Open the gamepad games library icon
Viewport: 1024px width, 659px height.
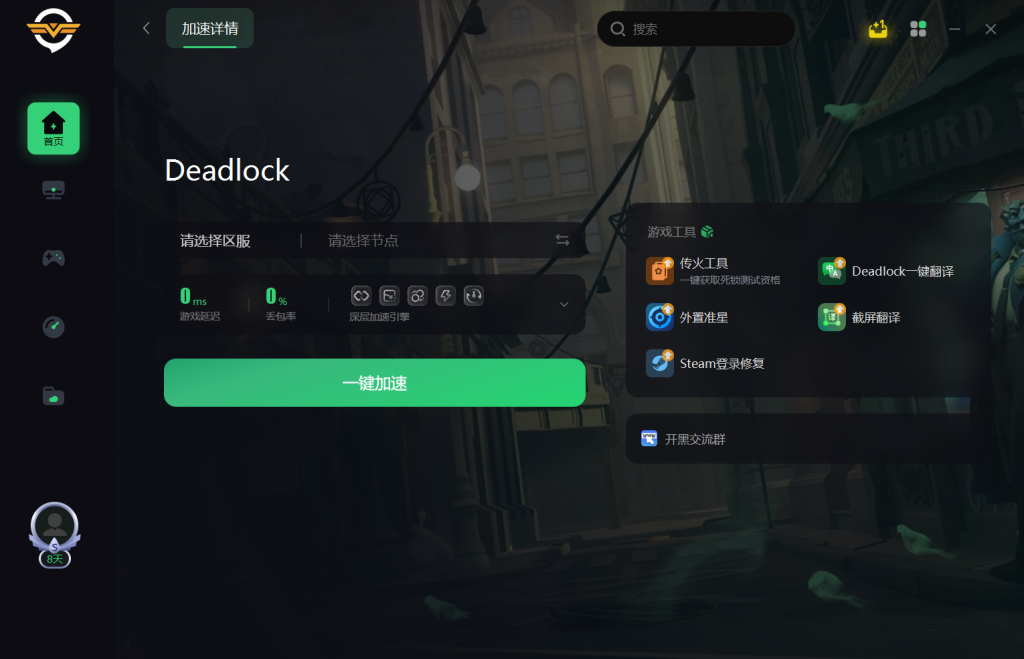(54, 258)
